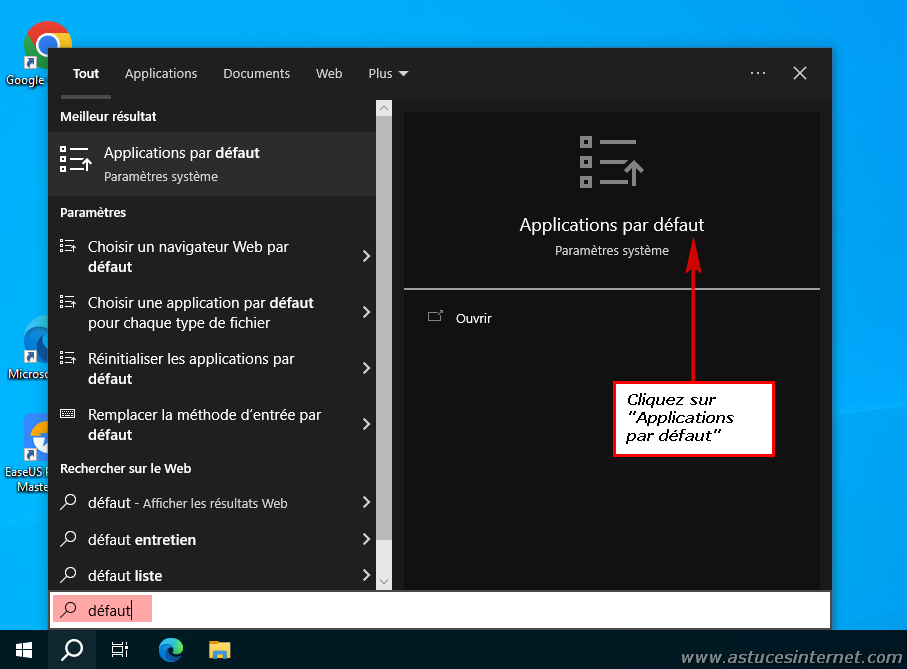Click Applications par défaut title in preview pane
The height and width of the screenshot is (669, 907).
611,224
